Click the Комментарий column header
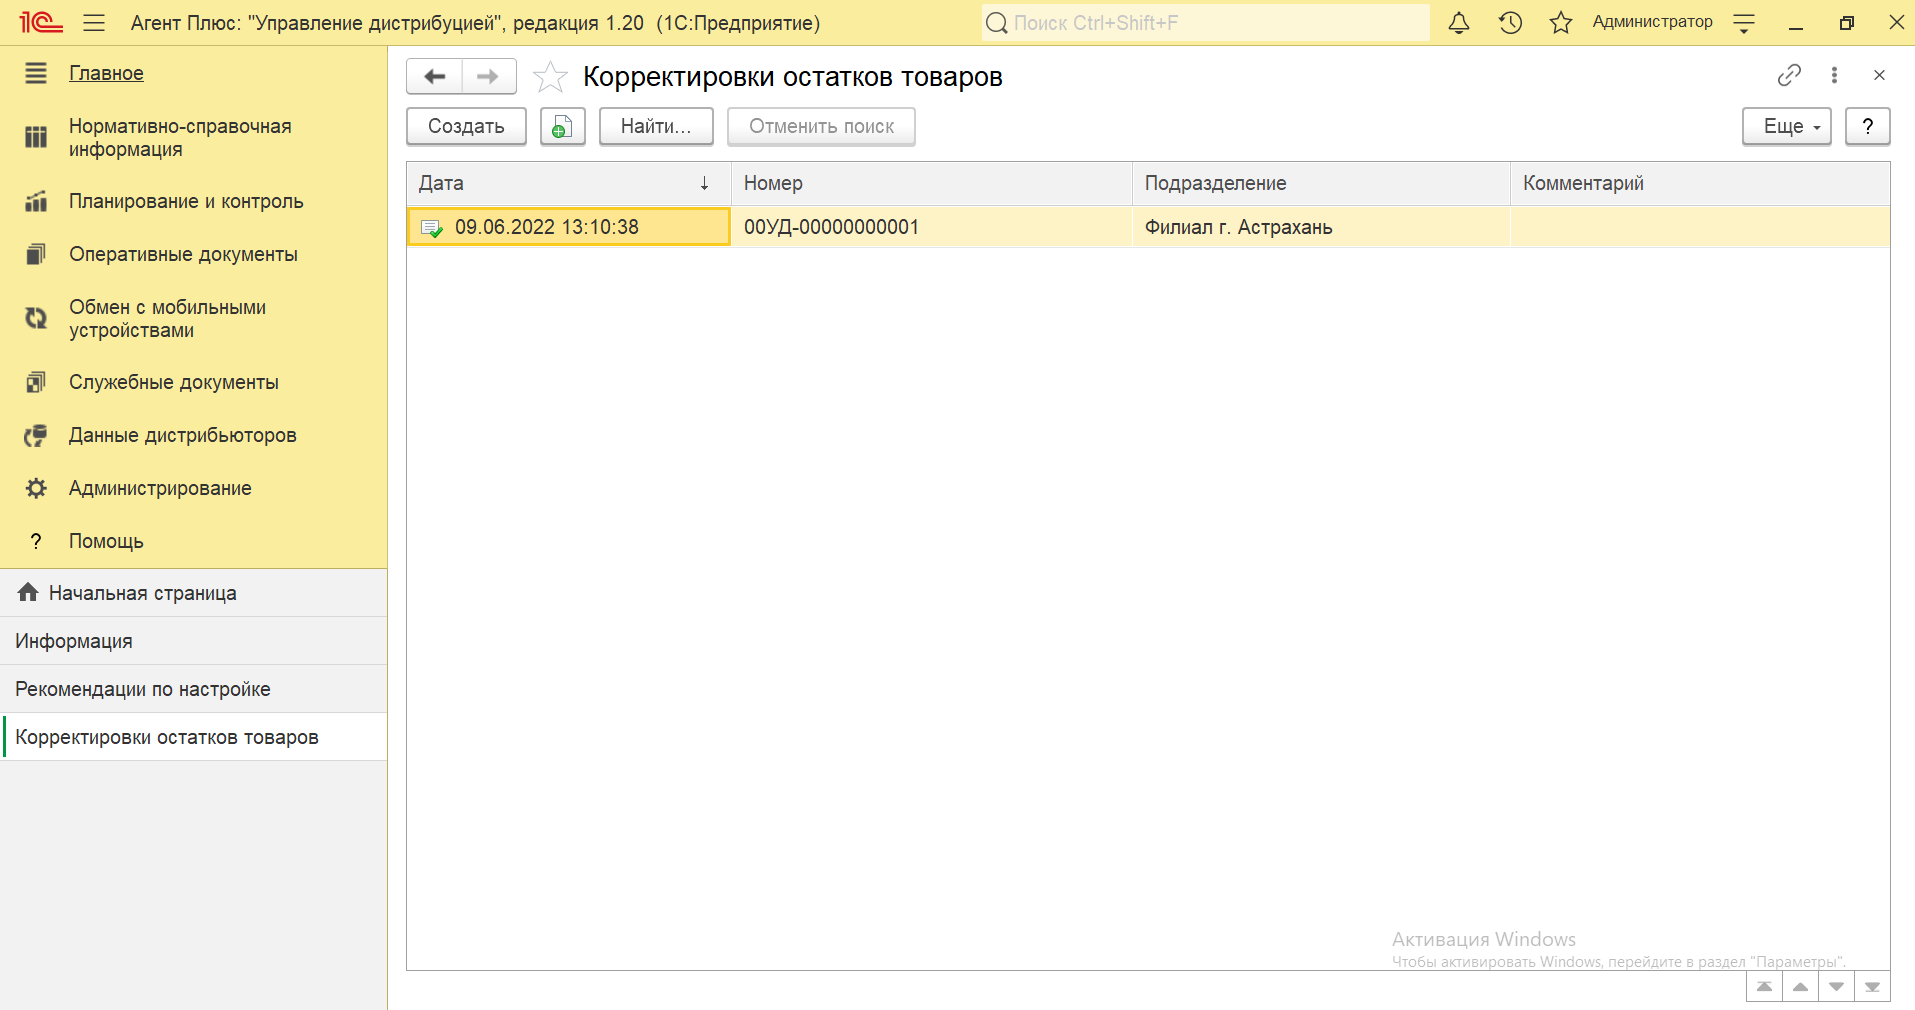Viewport: 1915px width, 1010px height. pyautogui.click(x=1700, y=183)
